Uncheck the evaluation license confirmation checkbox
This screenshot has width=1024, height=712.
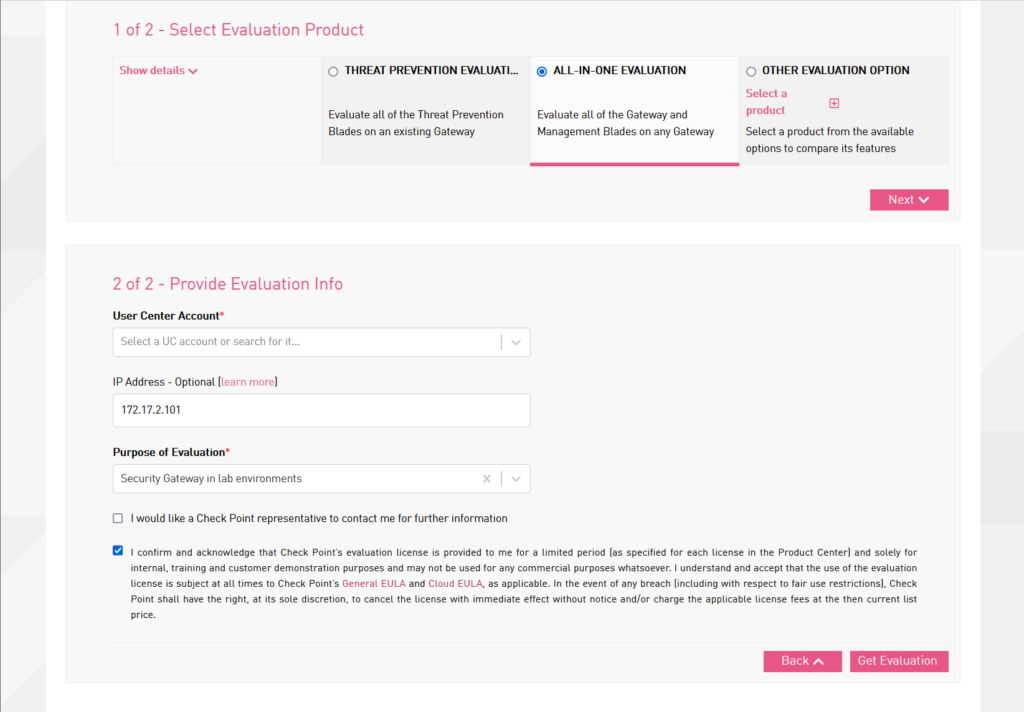pos(118,550)
